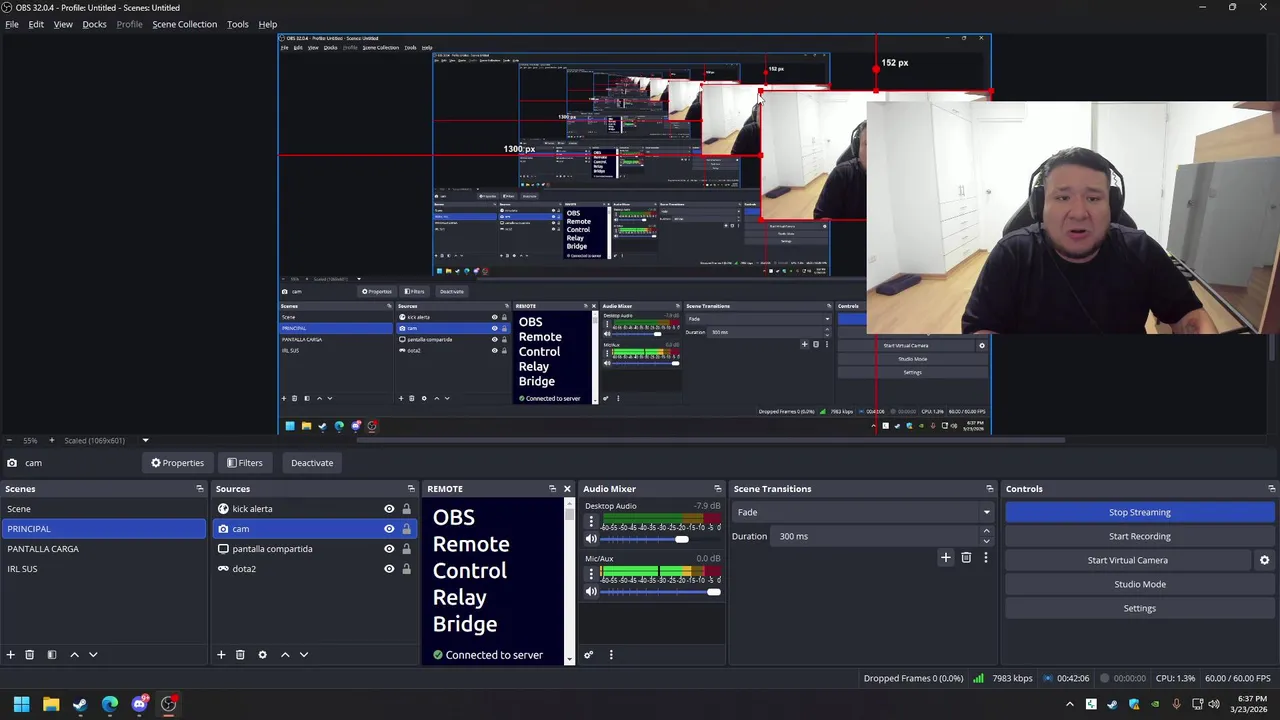The width and height of the screenshot is (1280, 720).
Task: Open Virtual Camera settings gear
Action: click(x=1264, y=560)
